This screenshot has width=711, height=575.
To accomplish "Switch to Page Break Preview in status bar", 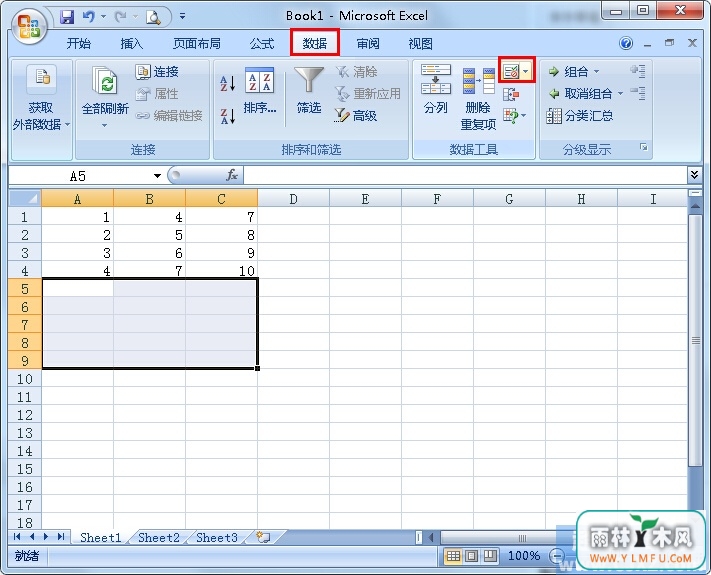I will pyautogui.click(x=490, y=556).
